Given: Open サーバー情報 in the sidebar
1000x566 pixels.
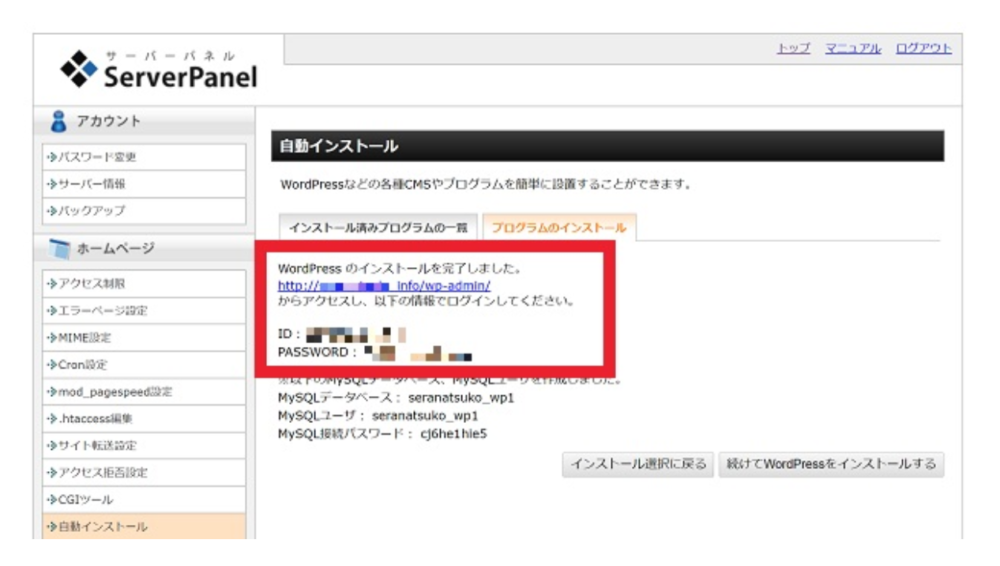Looking at the screenshot, I should pyautogui.click(x=144, y=184).
